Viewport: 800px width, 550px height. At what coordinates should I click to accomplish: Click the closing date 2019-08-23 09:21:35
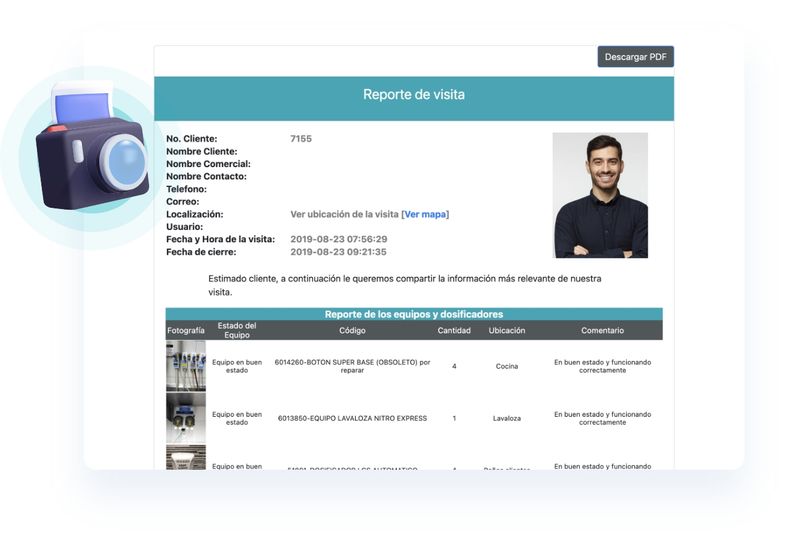pyautogui.click(x=338, y=252)
